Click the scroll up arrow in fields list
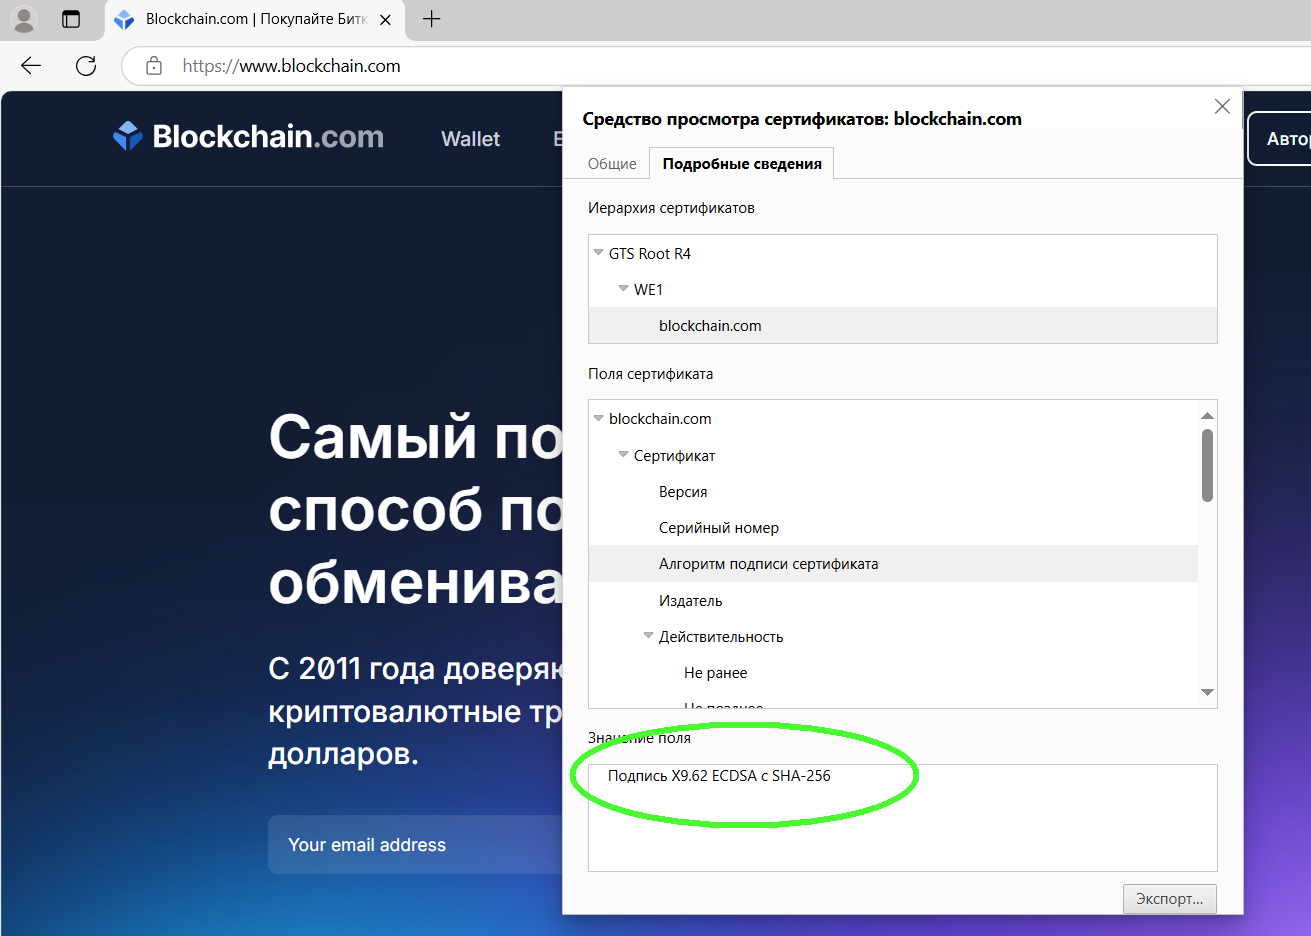 coord(1207,416)
